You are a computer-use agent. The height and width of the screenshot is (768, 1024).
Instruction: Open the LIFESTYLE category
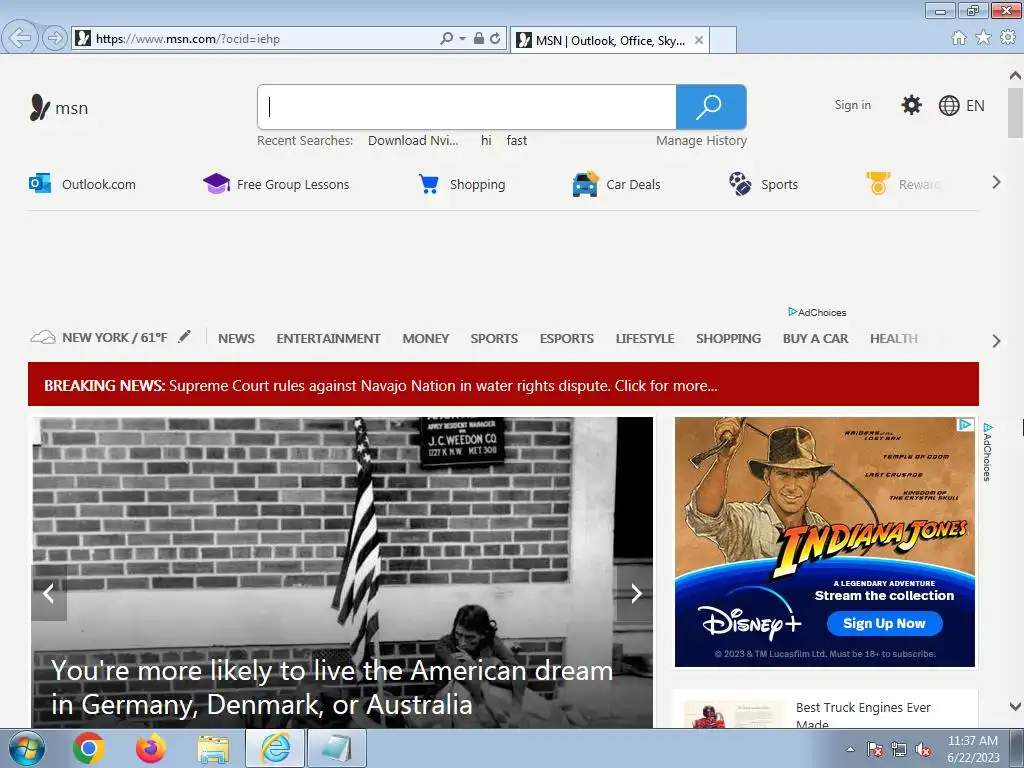tap(645, 338)
